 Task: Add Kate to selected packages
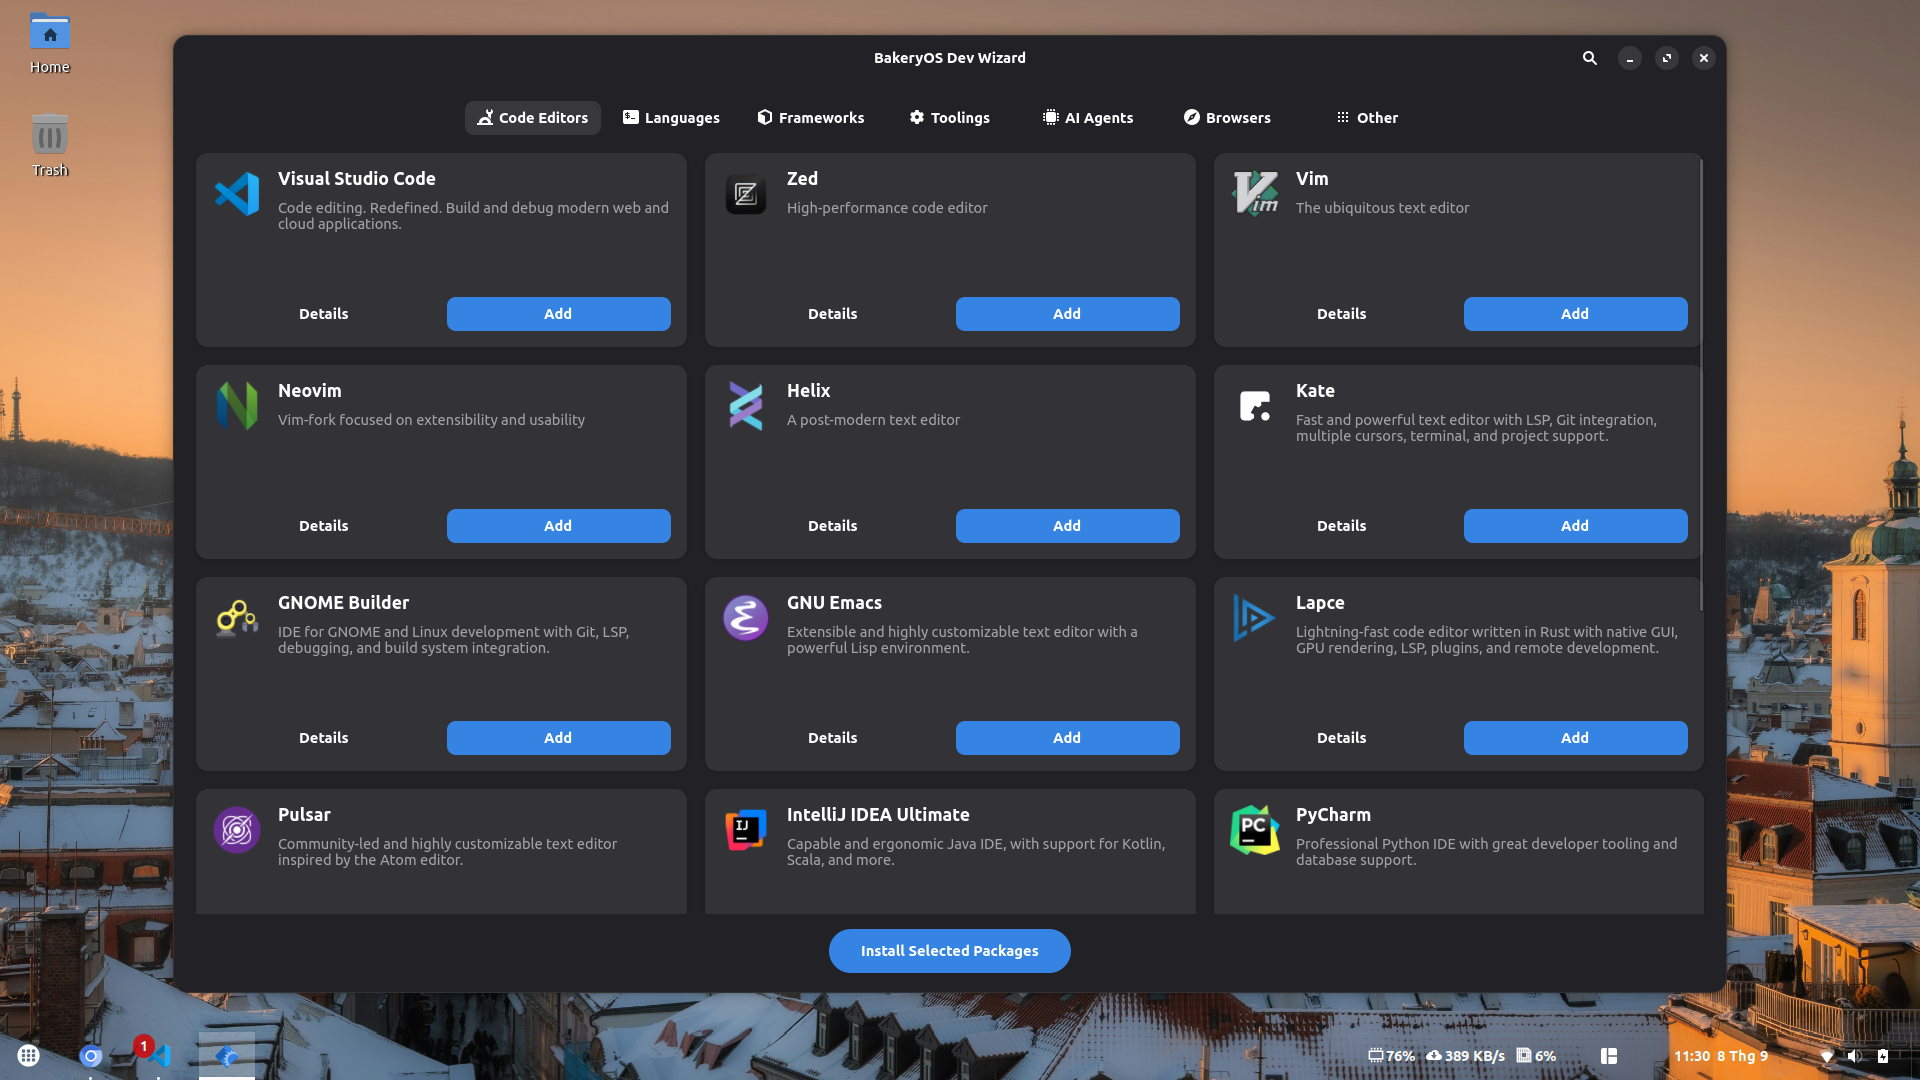click(x=1575, y=526)
